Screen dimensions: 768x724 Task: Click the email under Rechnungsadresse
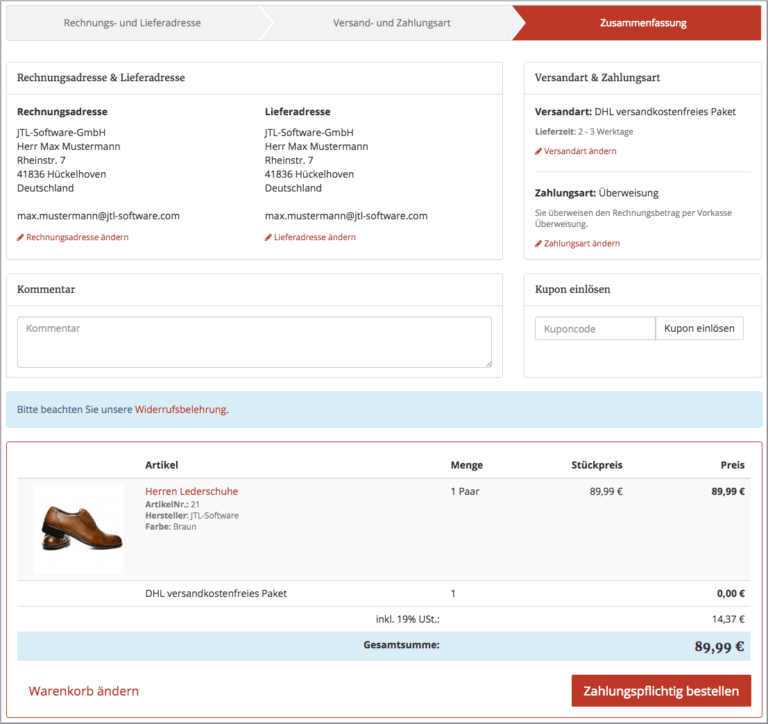pos(98,216)
